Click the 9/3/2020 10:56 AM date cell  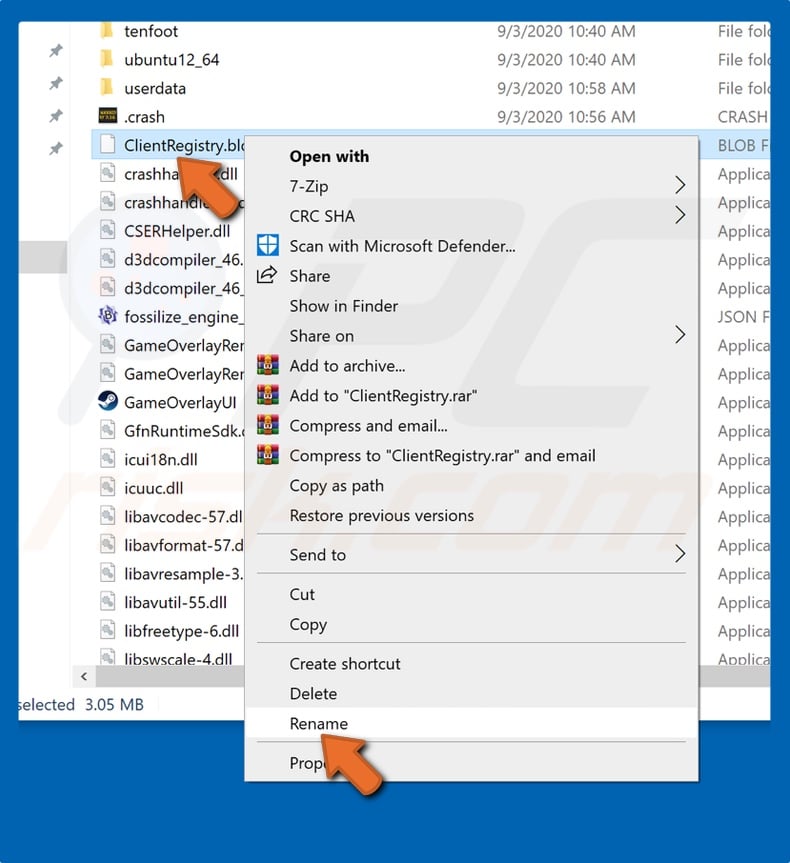tap(566, 117)
